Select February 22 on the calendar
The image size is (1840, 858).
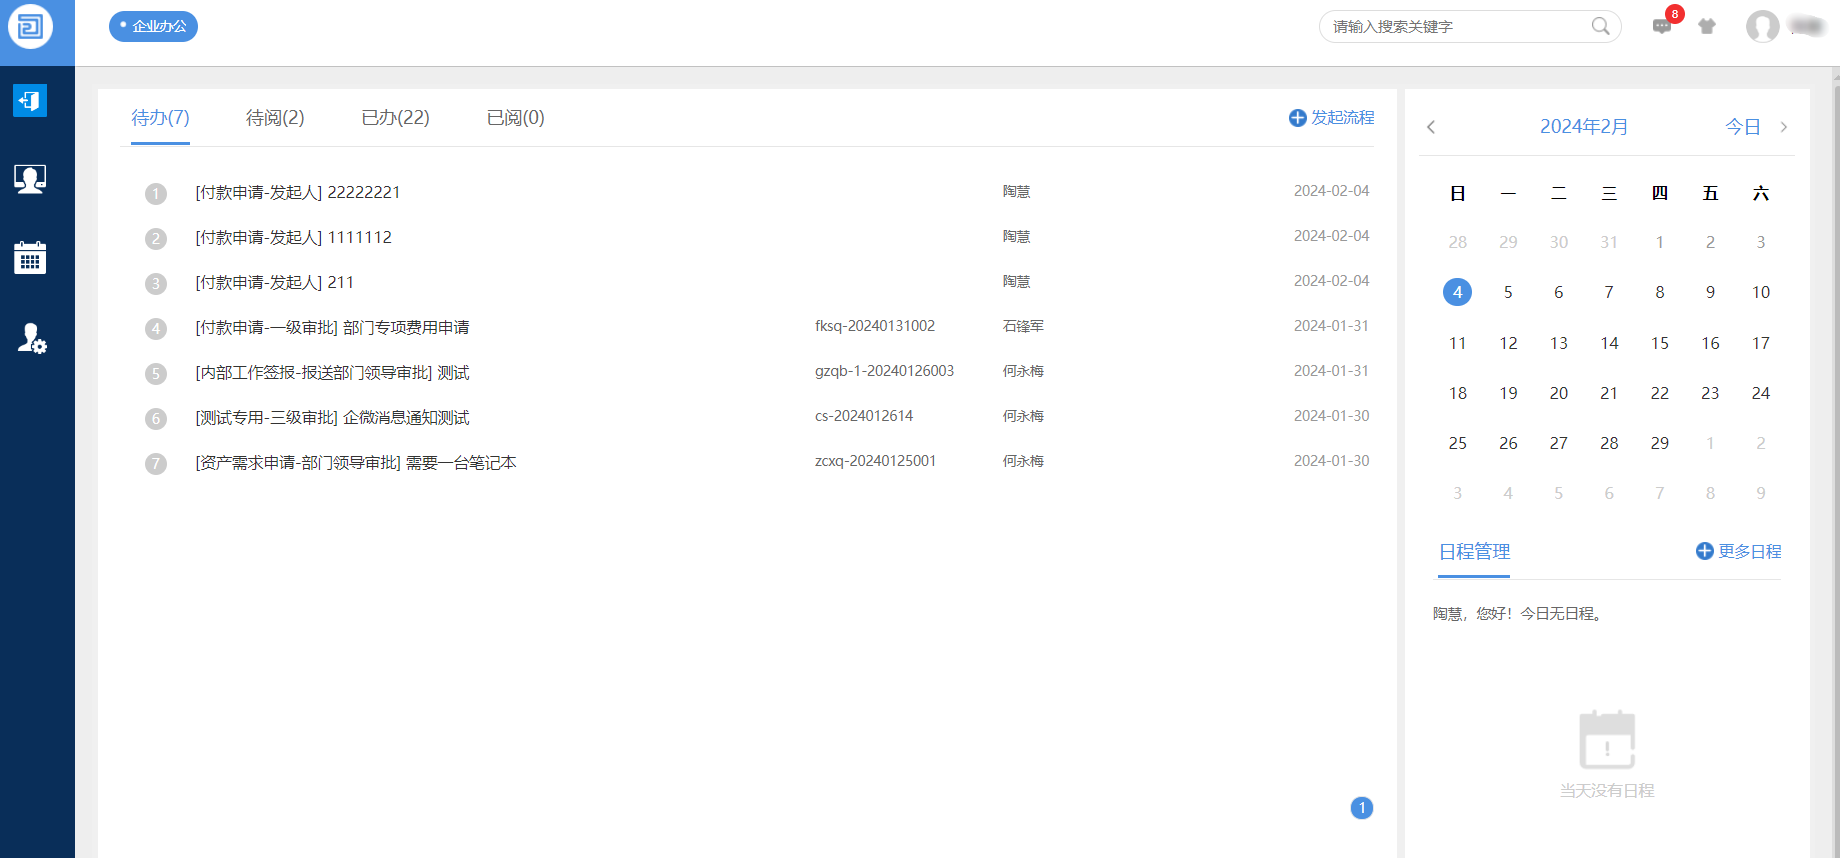(1660, 393)
